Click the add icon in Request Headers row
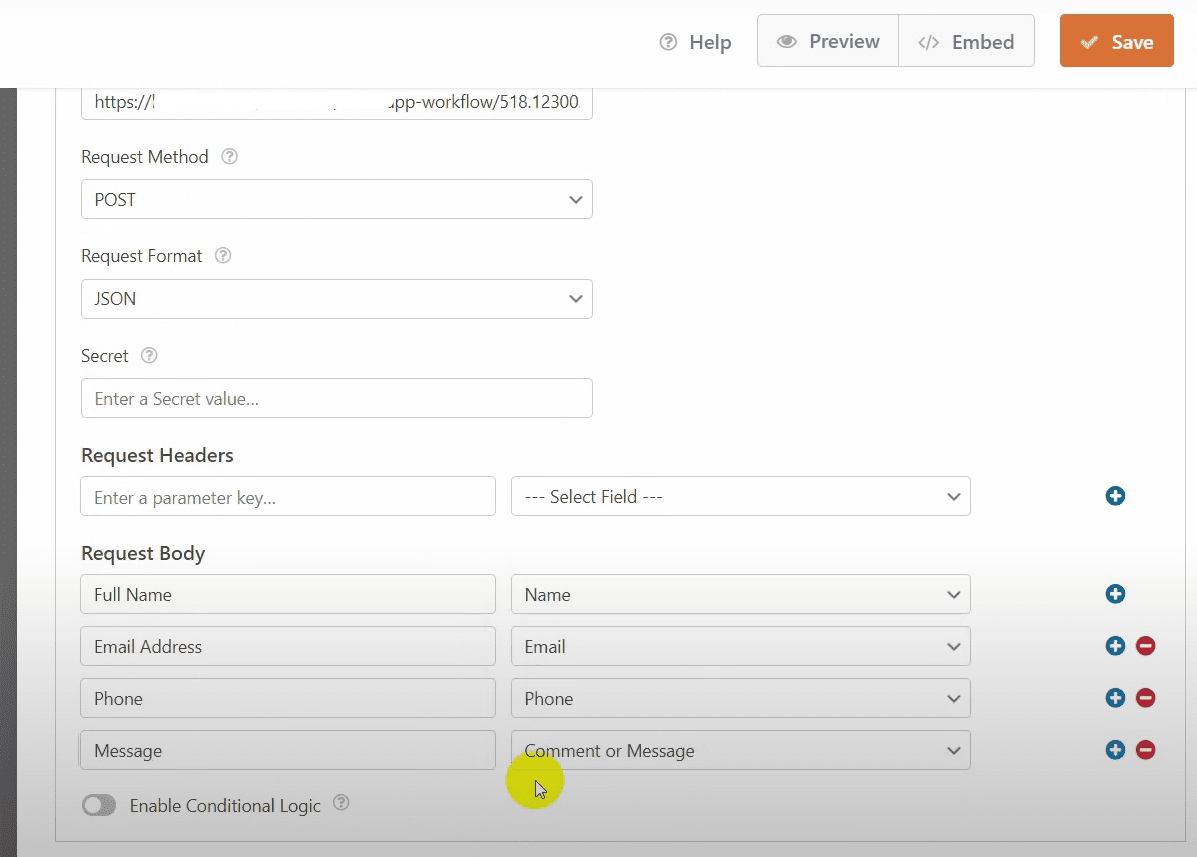Image resolution: width=1197 pixels, height=857 pixels. (x=1115, y=496)
